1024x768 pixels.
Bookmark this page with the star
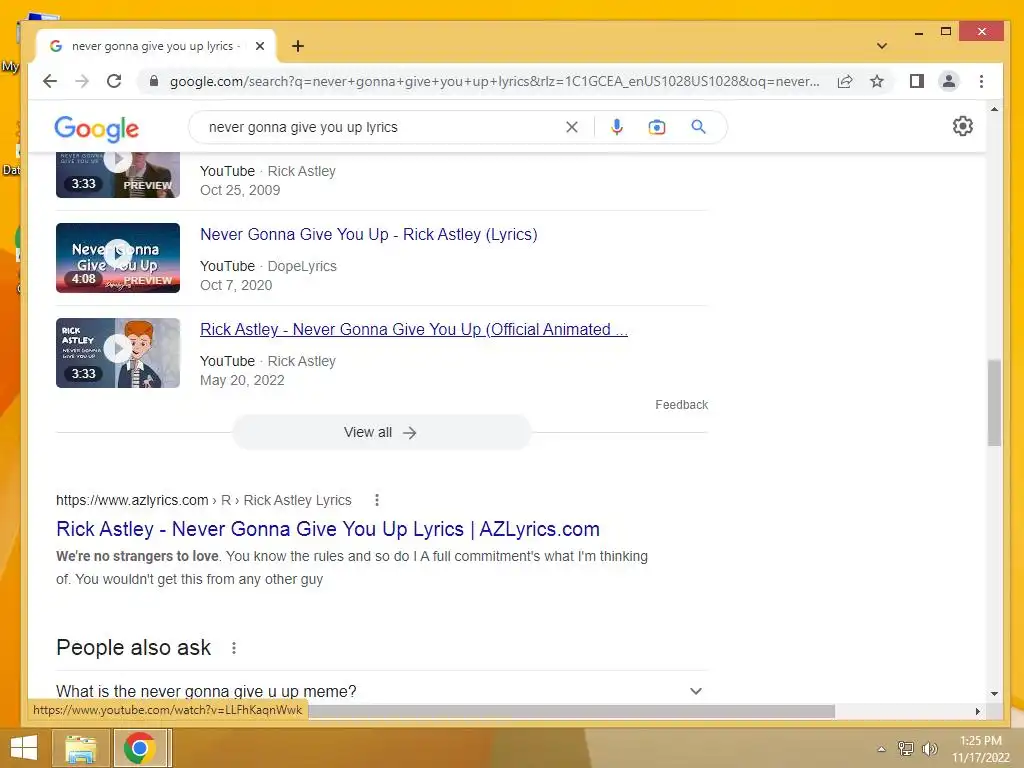point(877,81)
